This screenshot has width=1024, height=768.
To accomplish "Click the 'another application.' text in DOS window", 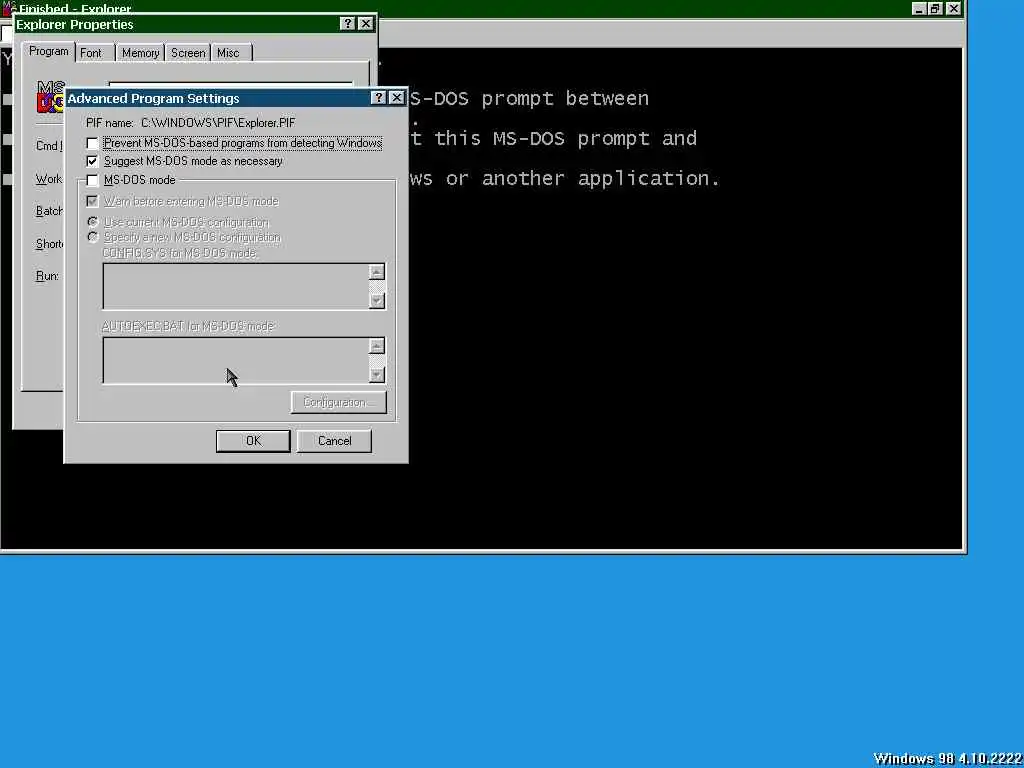I will (601, 178).
